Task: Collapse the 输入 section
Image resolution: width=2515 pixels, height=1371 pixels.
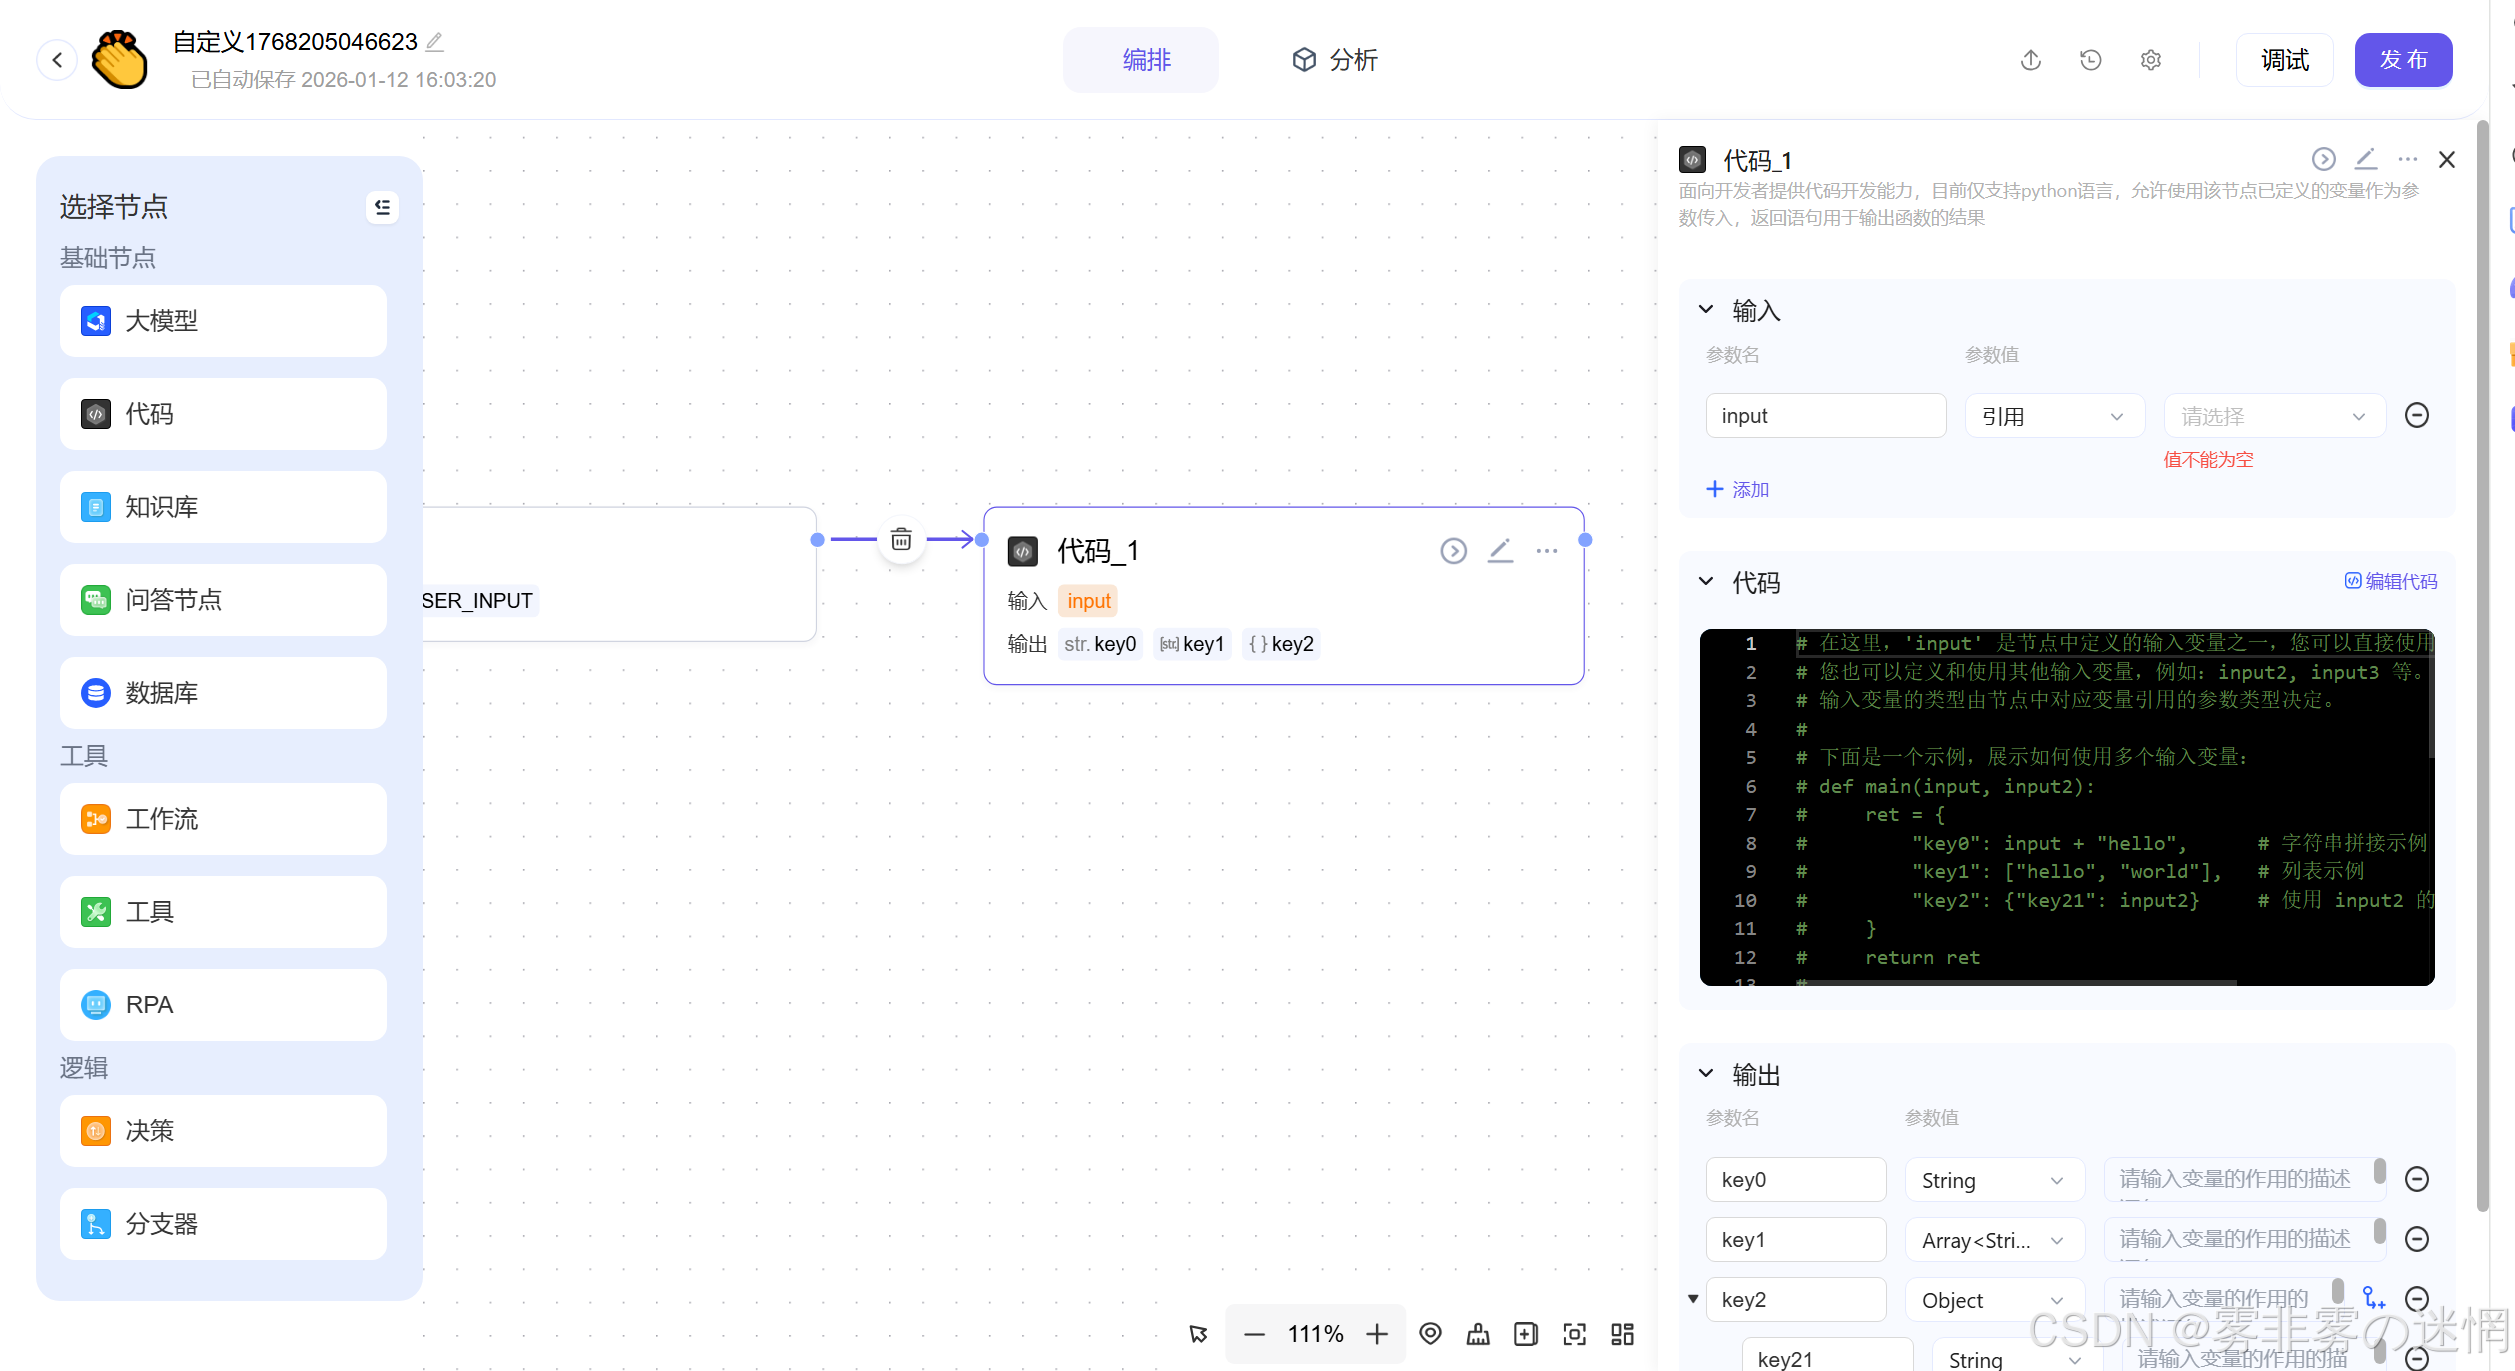Action: (x=1706, y=310)
